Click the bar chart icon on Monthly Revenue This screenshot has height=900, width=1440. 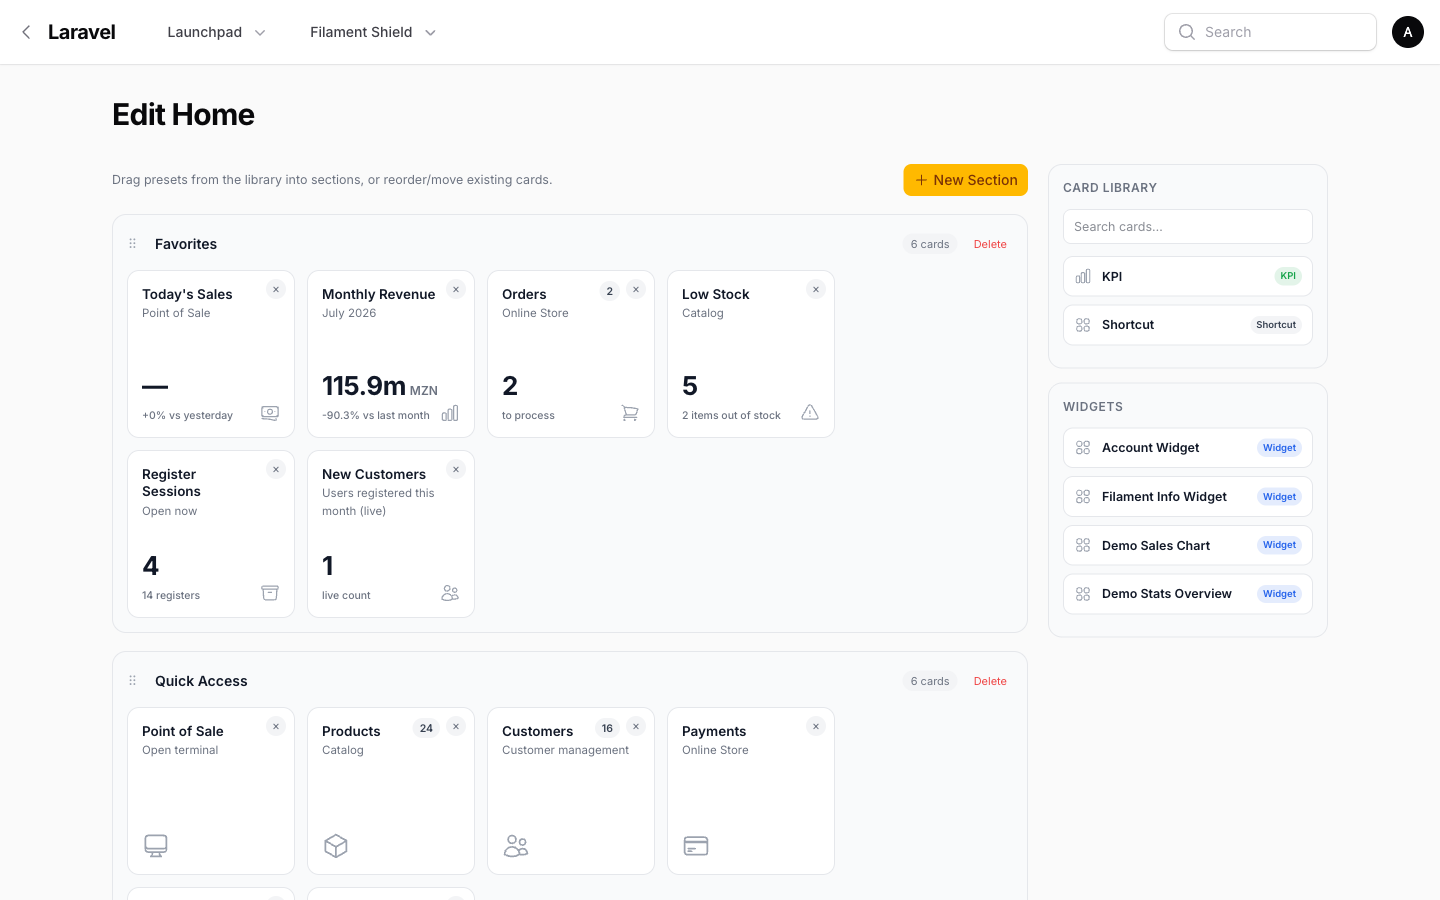click(x=450, y=413)
